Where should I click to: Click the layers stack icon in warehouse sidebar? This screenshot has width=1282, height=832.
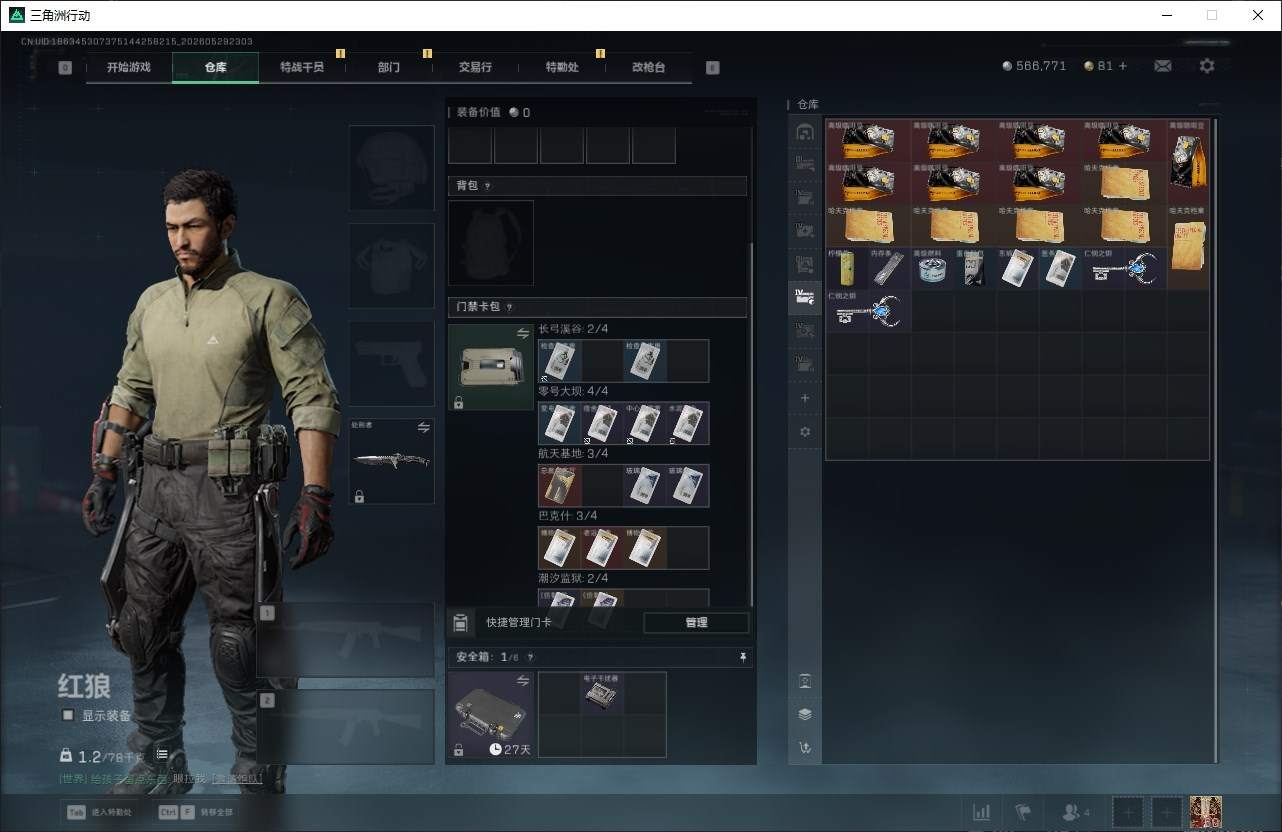(805, 714)
